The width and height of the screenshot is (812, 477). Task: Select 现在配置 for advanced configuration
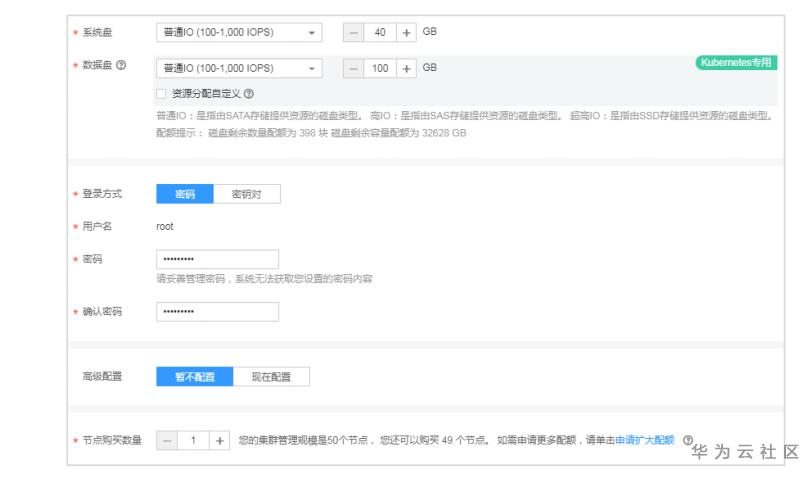(x=271, y=377)
